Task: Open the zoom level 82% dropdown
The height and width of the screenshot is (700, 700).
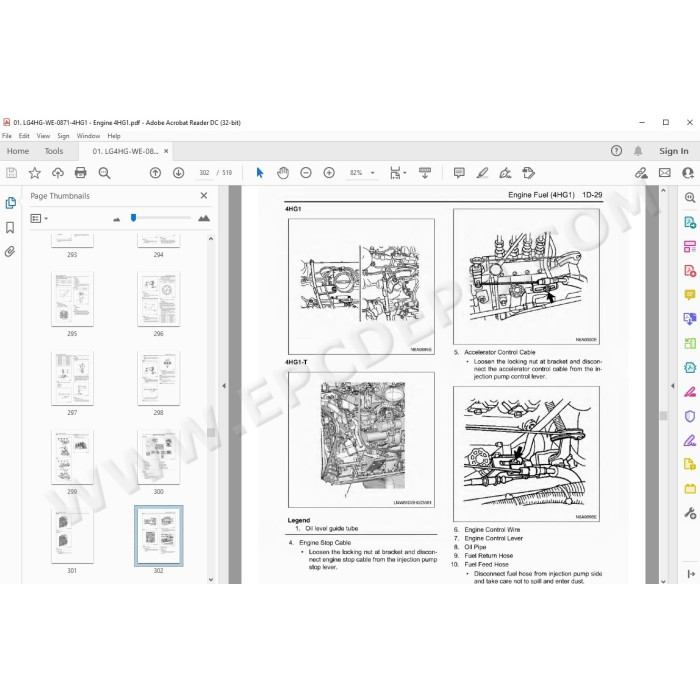Action: pos(373,173)
